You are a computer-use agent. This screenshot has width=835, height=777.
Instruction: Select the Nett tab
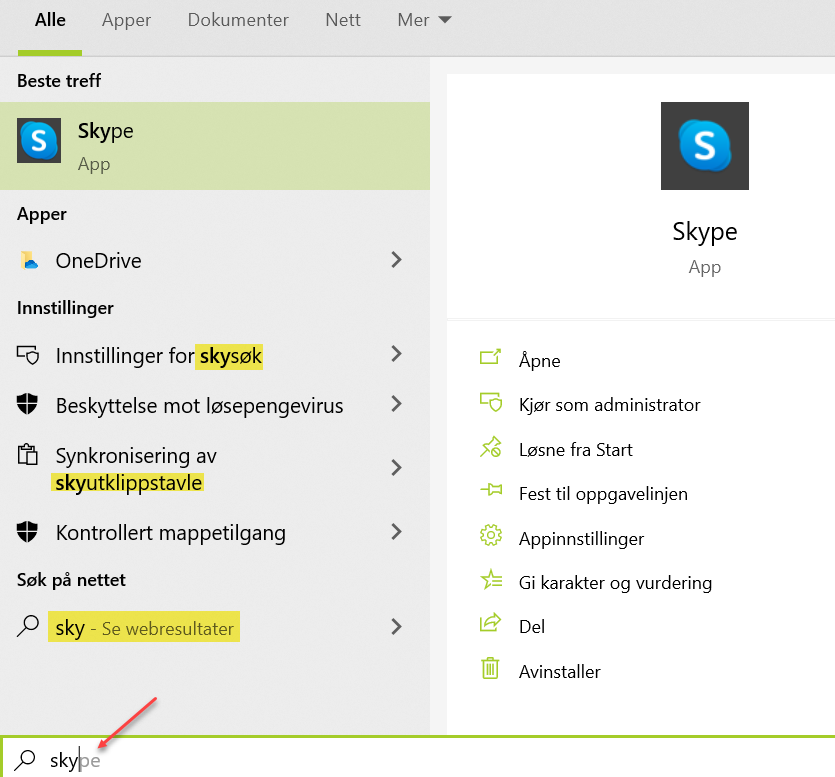click(343, 20)
